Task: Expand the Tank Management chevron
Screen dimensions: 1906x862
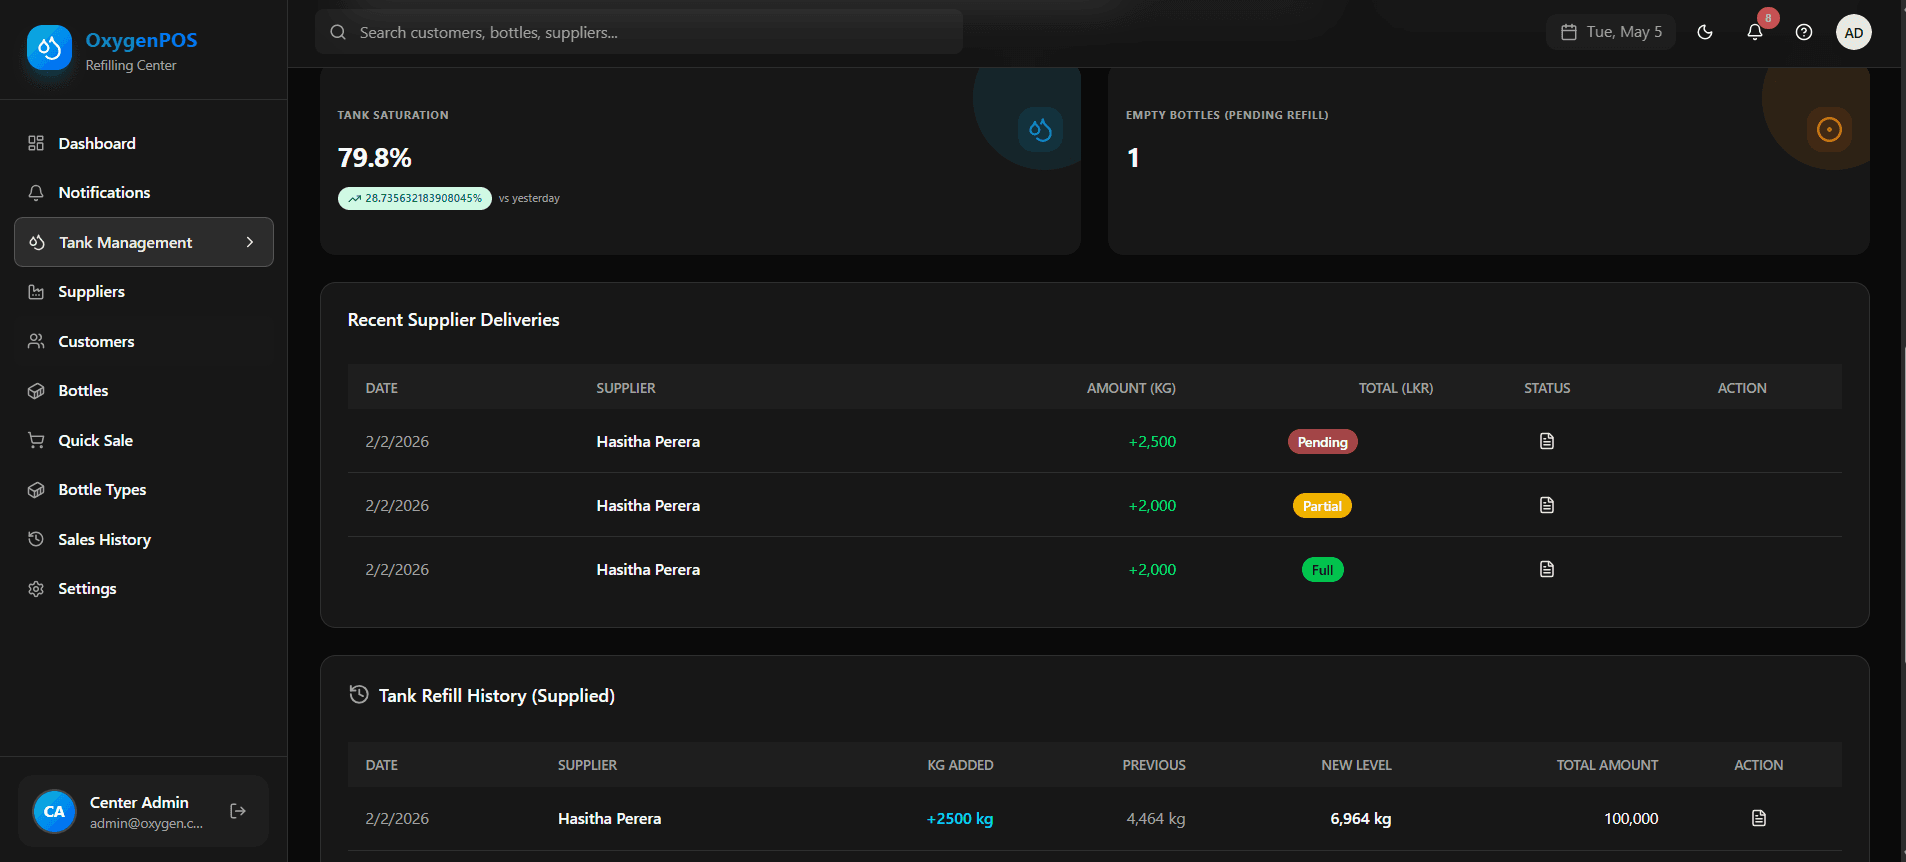Action: [250, 242]
